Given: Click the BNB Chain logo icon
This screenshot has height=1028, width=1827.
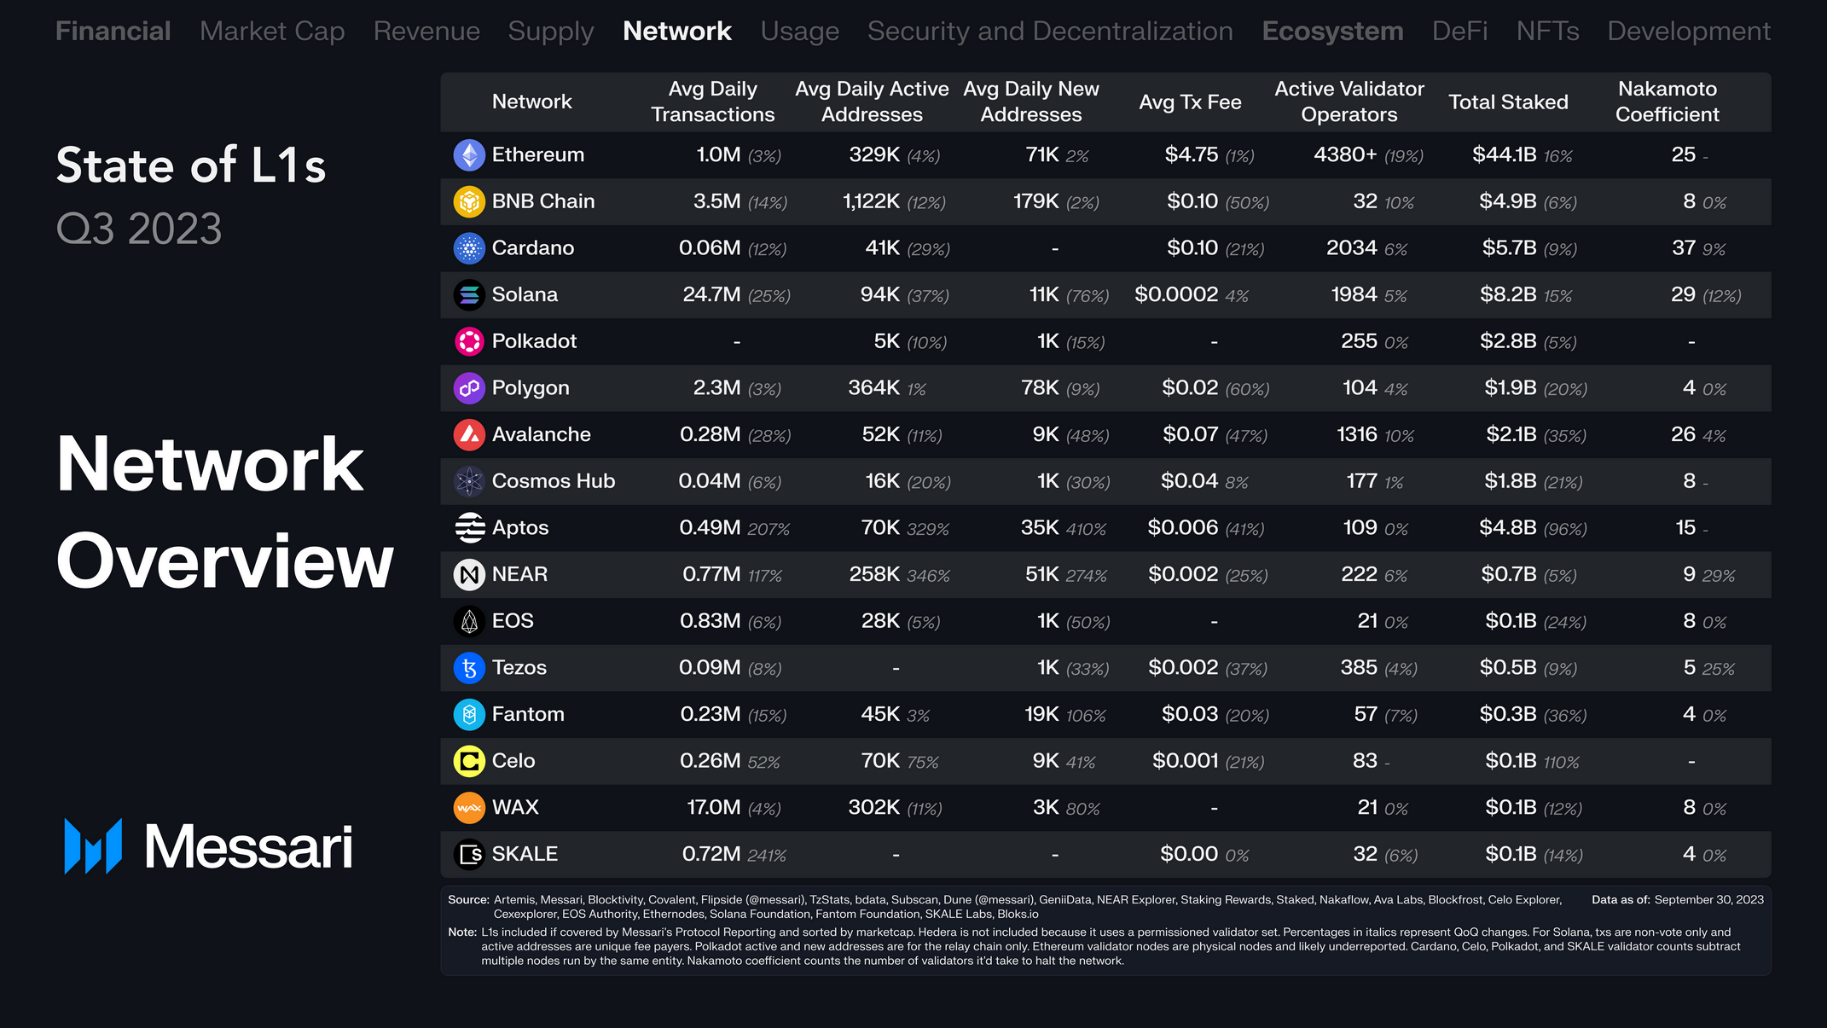Looking at the screenshot, I should pos(469,201).
